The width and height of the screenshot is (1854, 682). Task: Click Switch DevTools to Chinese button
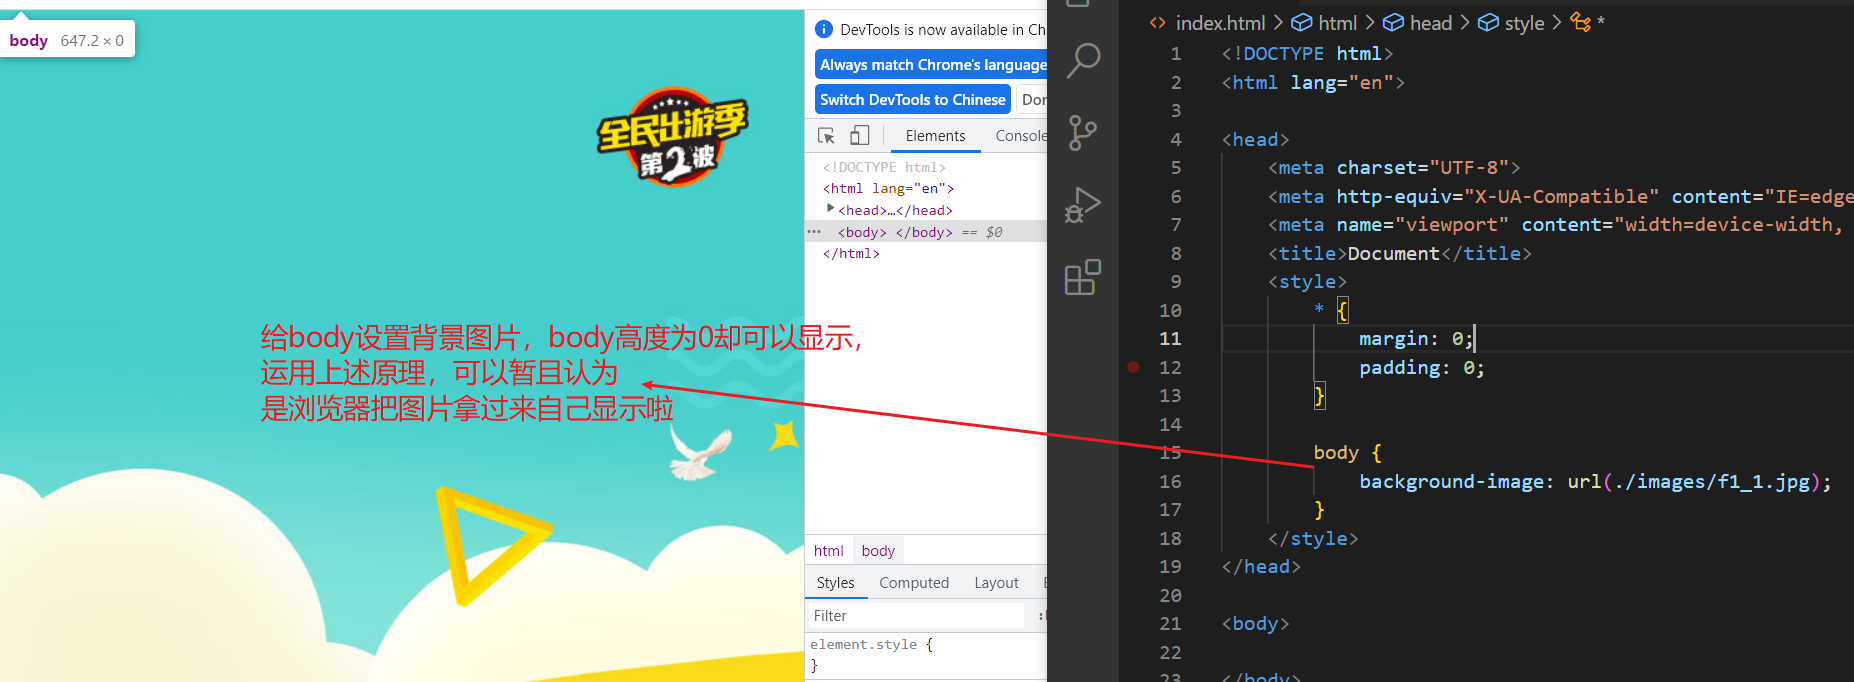(x=913, y=100)
